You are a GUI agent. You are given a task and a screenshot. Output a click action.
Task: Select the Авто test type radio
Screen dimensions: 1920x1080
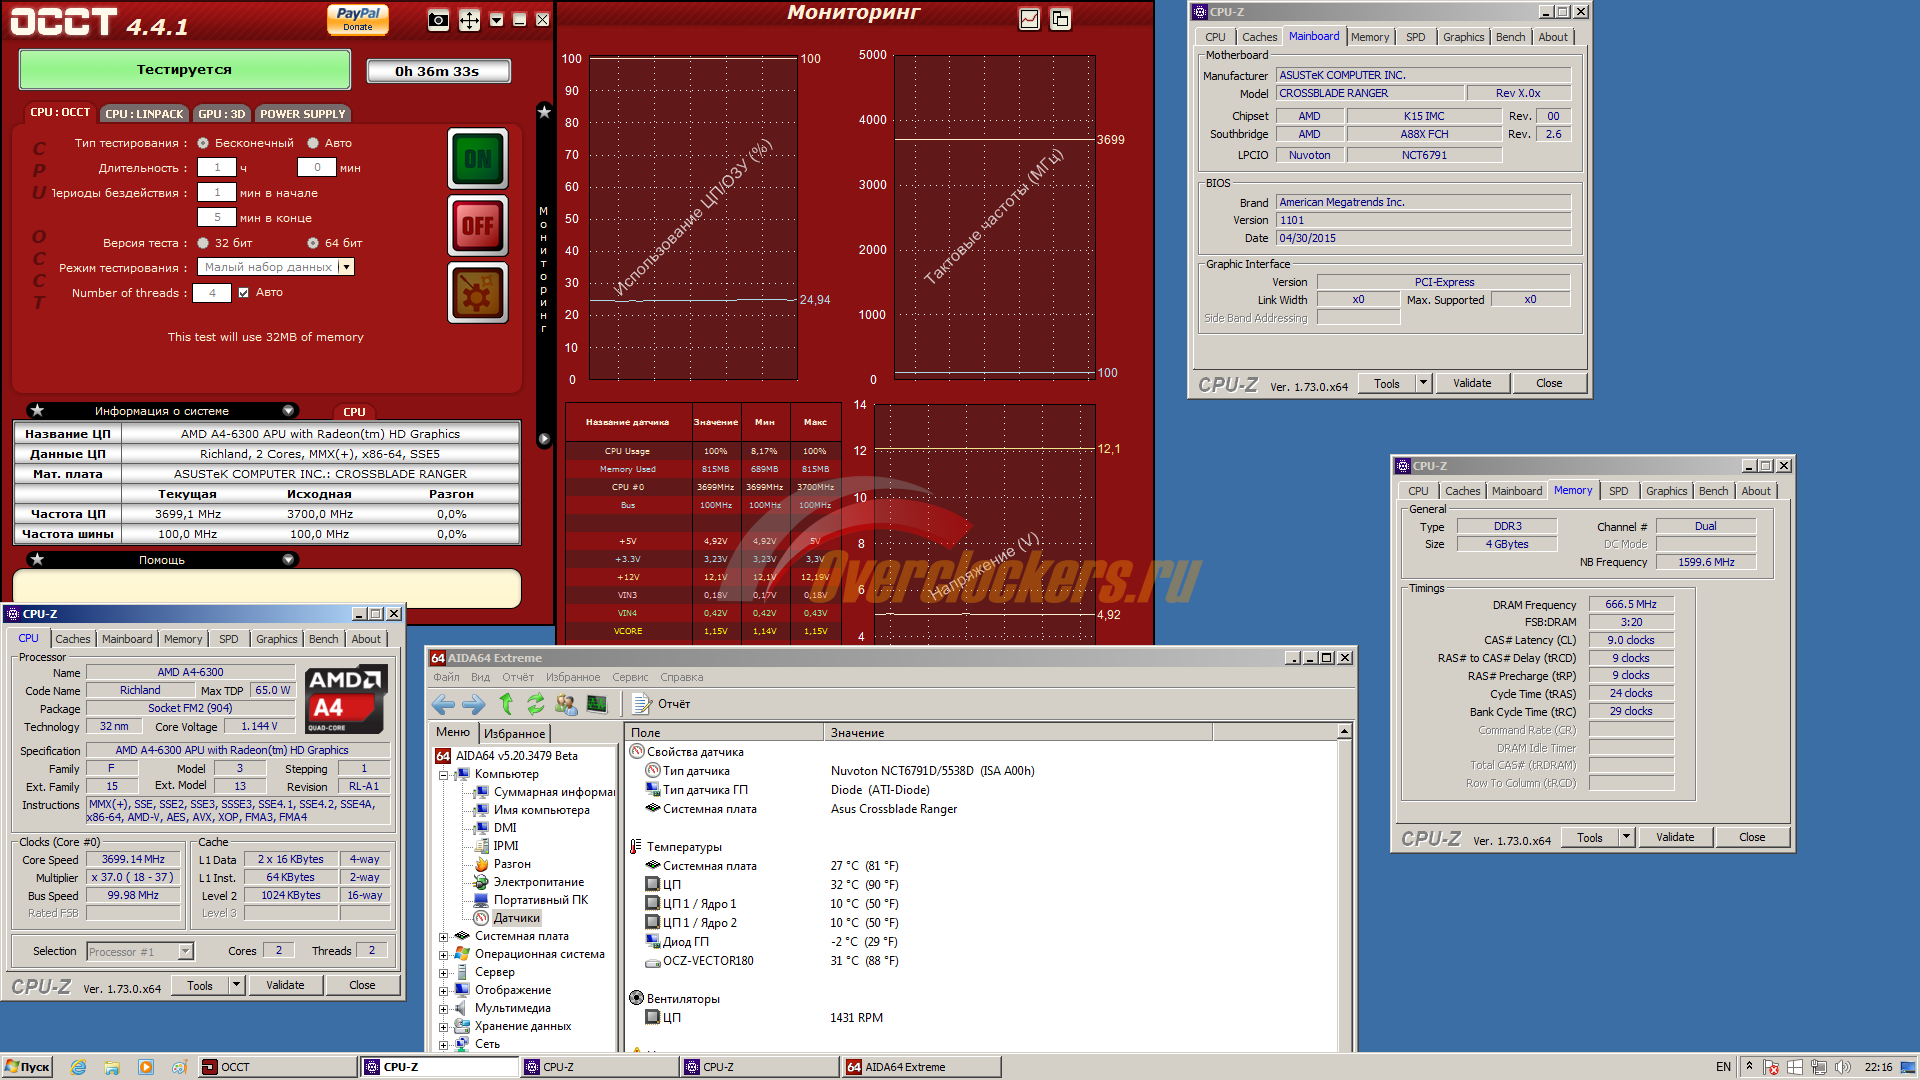click(x=313, y=143)
